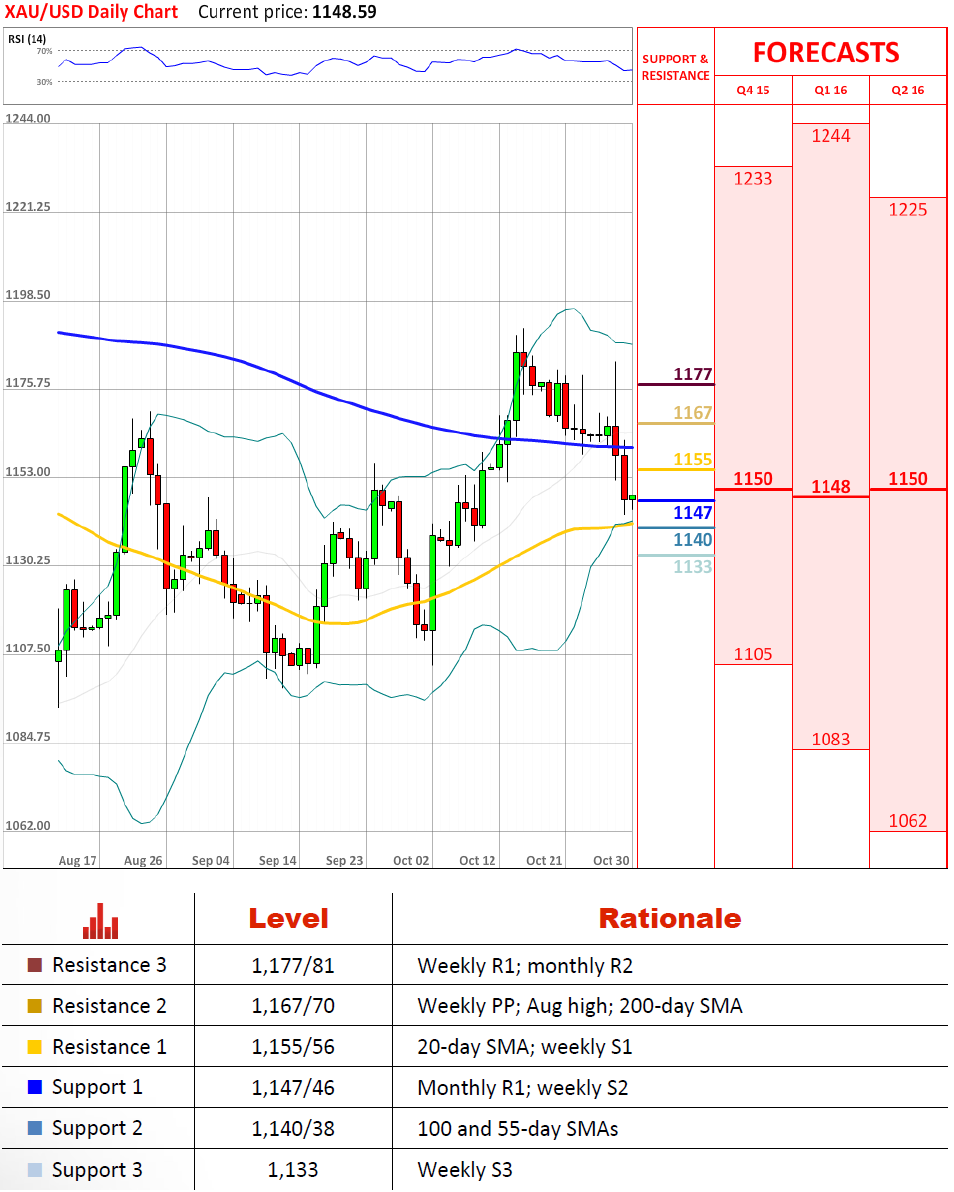Viewport: 954px width, 1192px height.
Task: Click the FORECASTS heading
Action: click(826, 52)
